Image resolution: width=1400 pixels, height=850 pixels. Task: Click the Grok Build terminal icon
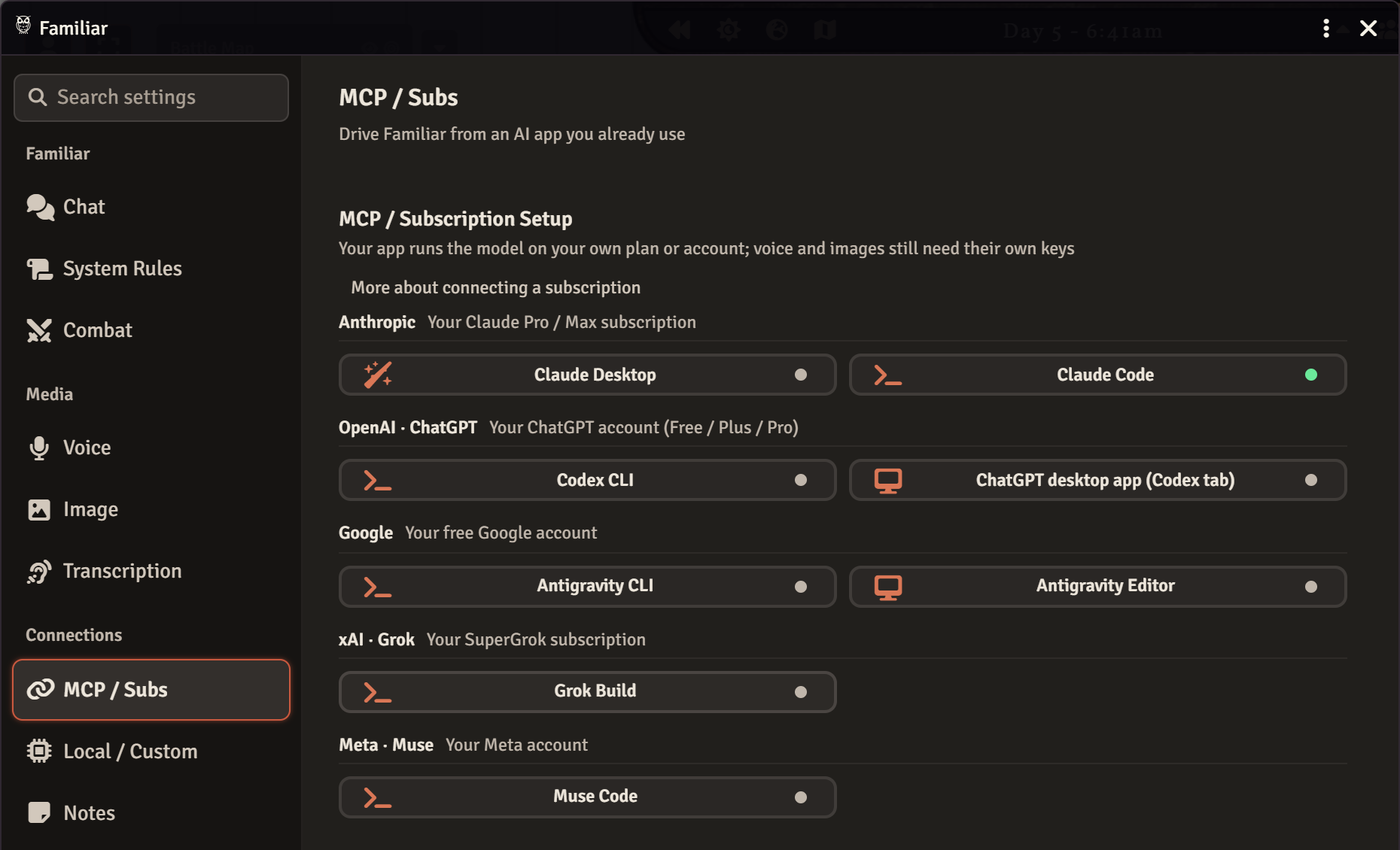click(377, 691)
